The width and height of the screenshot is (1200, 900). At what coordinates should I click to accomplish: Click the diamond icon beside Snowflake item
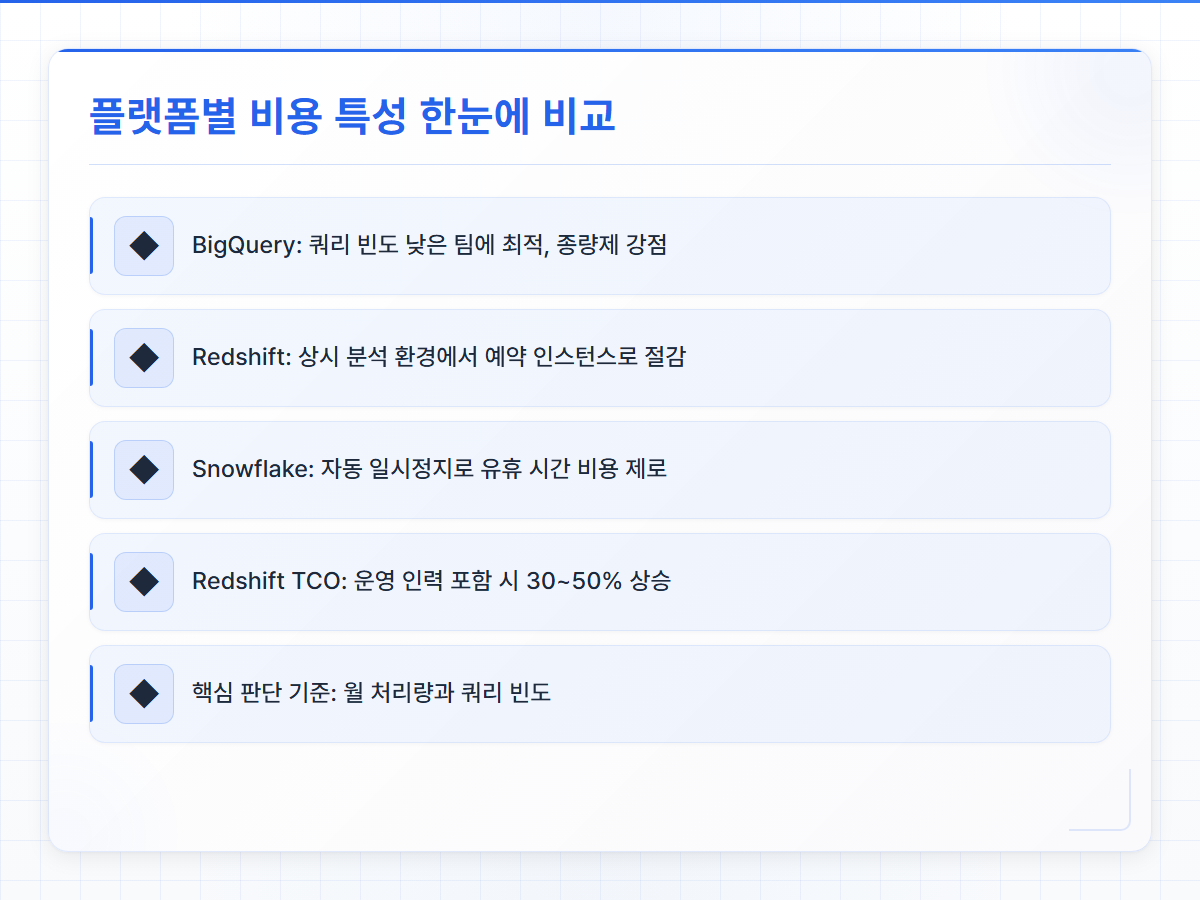coord(144,470)
